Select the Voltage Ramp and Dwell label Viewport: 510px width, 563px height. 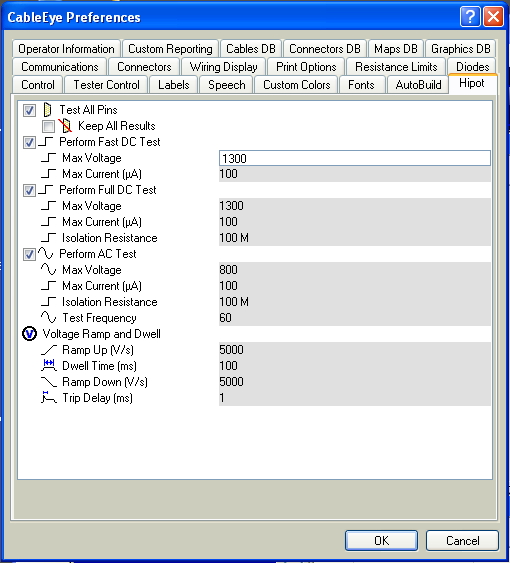pos(101,334)
